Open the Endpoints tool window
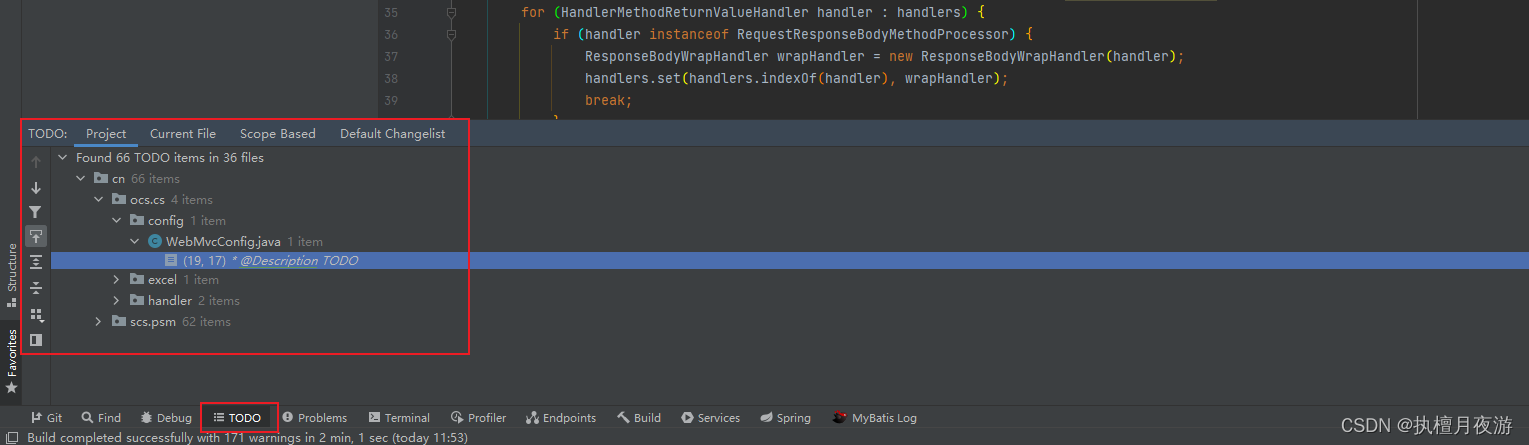This screenshot has height=445, width=1529. point(562,418)
